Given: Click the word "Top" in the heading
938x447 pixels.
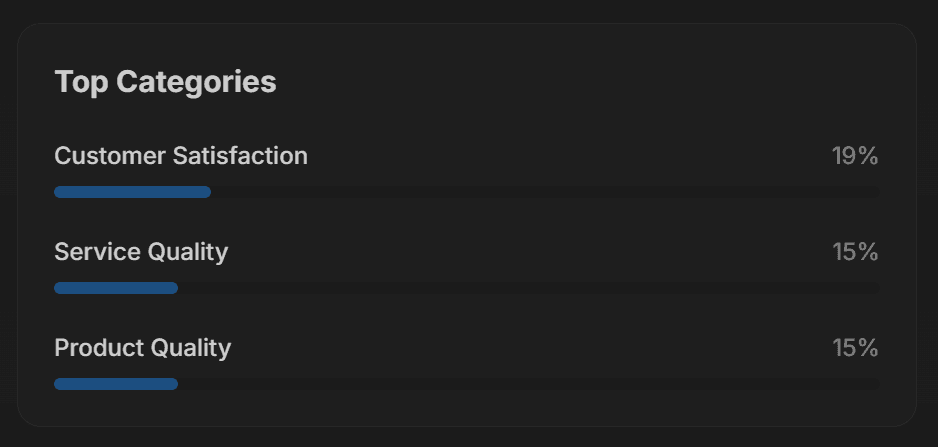Looking at the screenshot, I should 81,82.
